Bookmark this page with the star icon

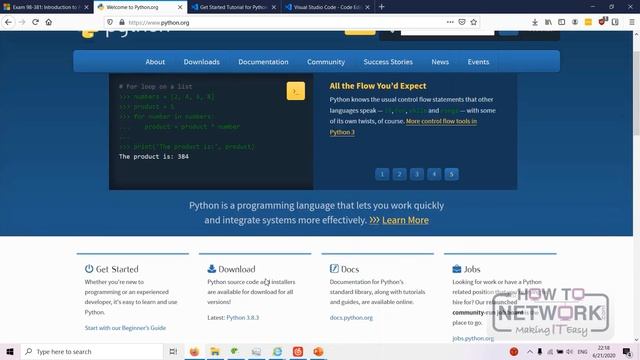coord(473,22)
